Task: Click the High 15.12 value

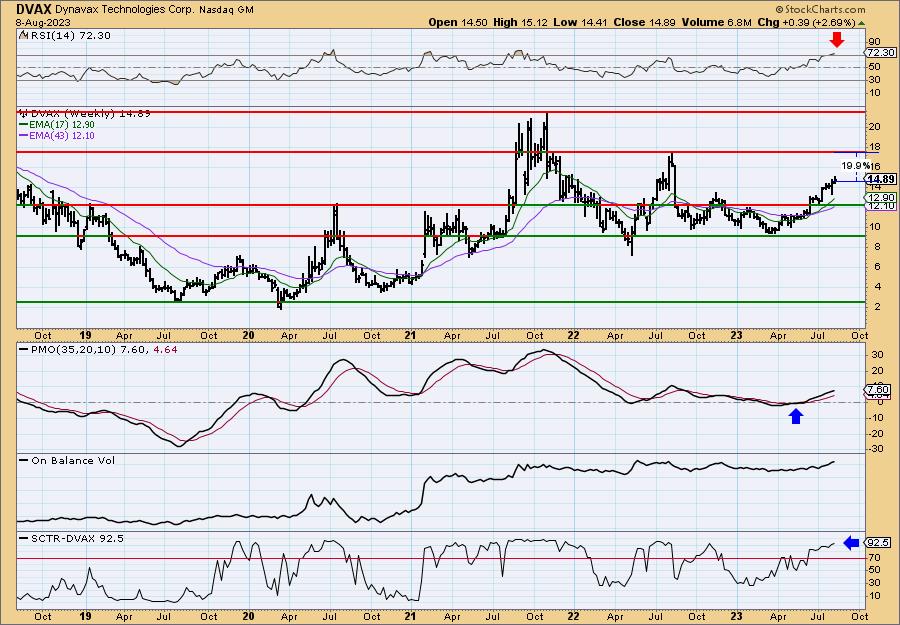Action: [x=522, y=22]
